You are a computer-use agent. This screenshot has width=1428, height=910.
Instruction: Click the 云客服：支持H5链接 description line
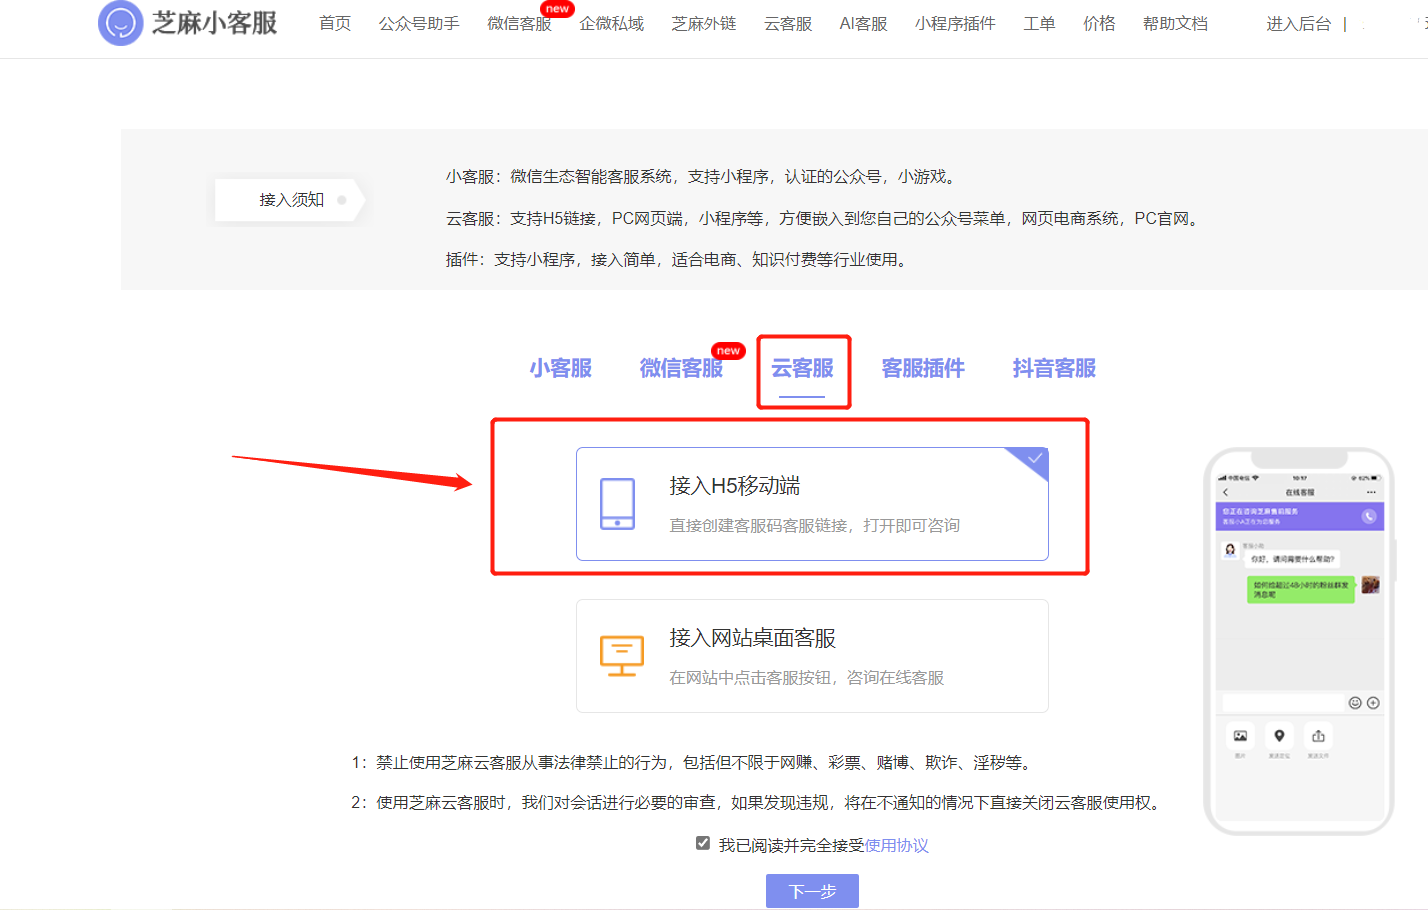point(823,218)
